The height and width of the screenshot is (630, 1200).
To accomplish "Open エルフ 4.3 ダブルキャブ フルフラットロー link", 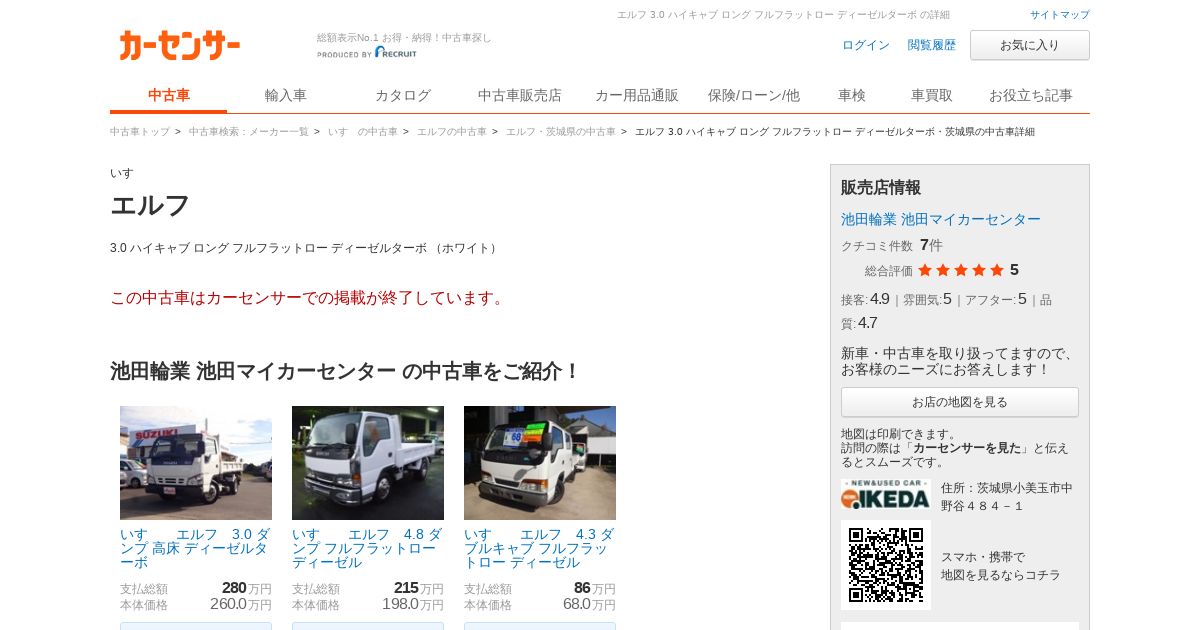I will coord(540,548).
